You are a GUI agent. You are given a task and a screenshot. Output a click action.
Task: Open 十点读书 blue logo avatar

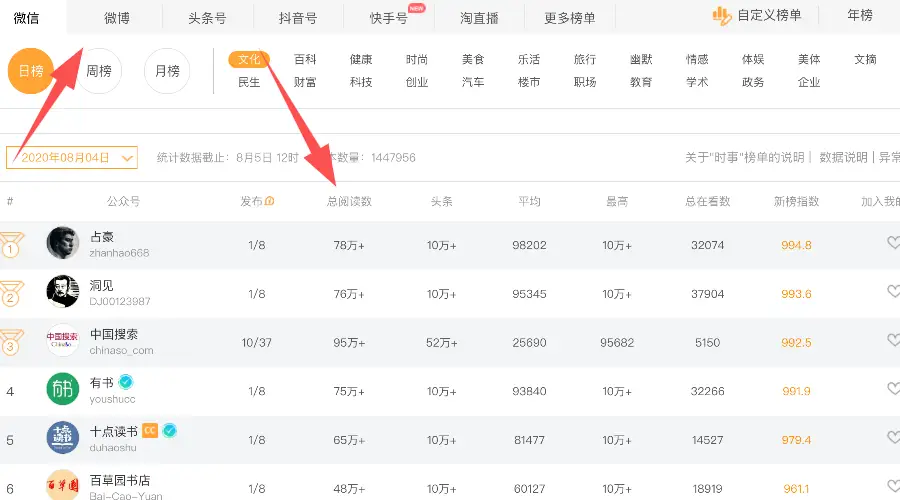pyautogui.click(x=63, y=437)
